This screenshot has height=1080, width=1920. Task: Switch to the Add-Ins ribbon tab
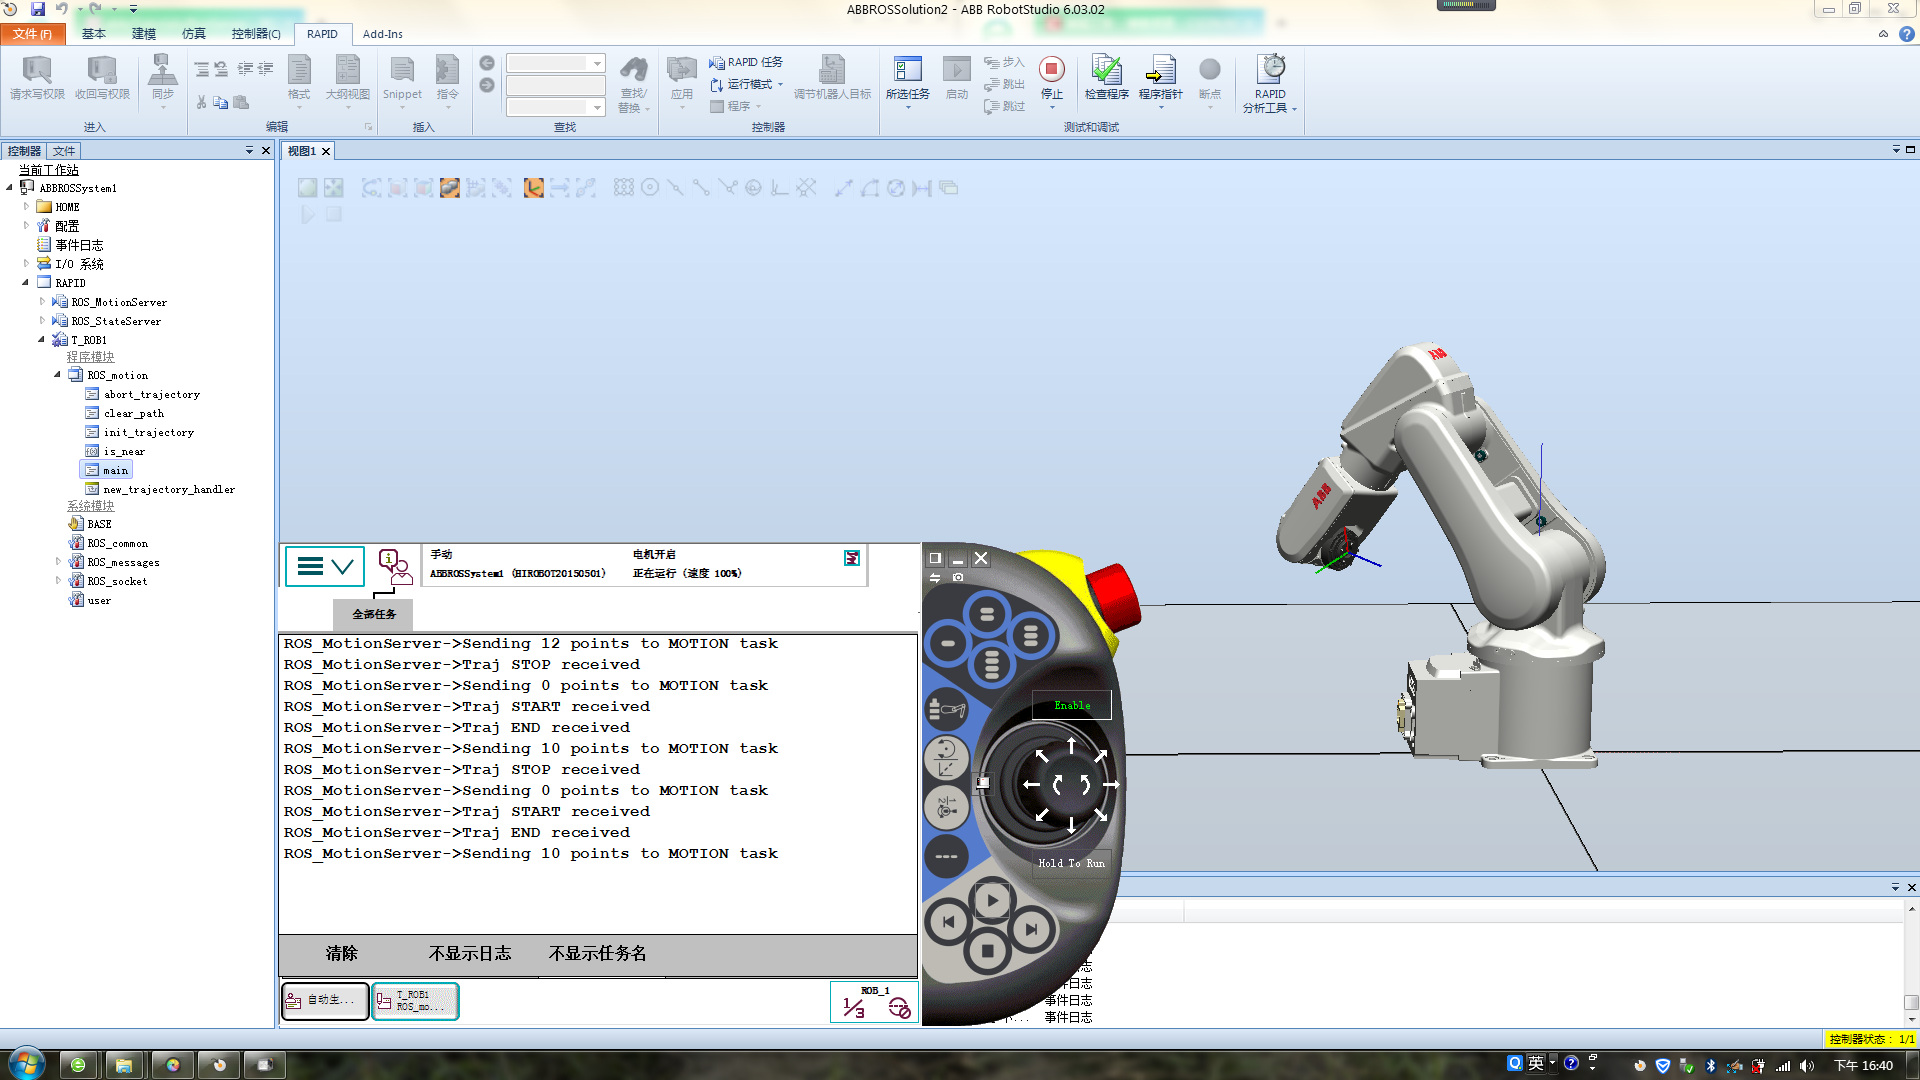[382, 34]
